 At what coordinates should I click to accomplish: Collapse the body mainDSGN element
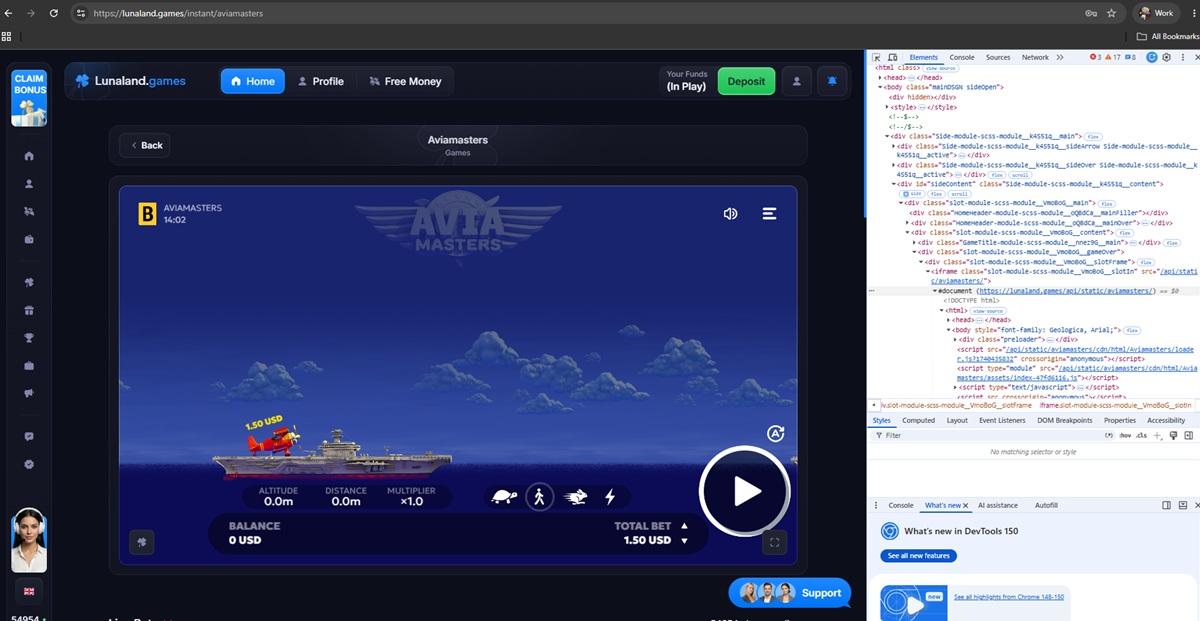[x=881, y=87]
